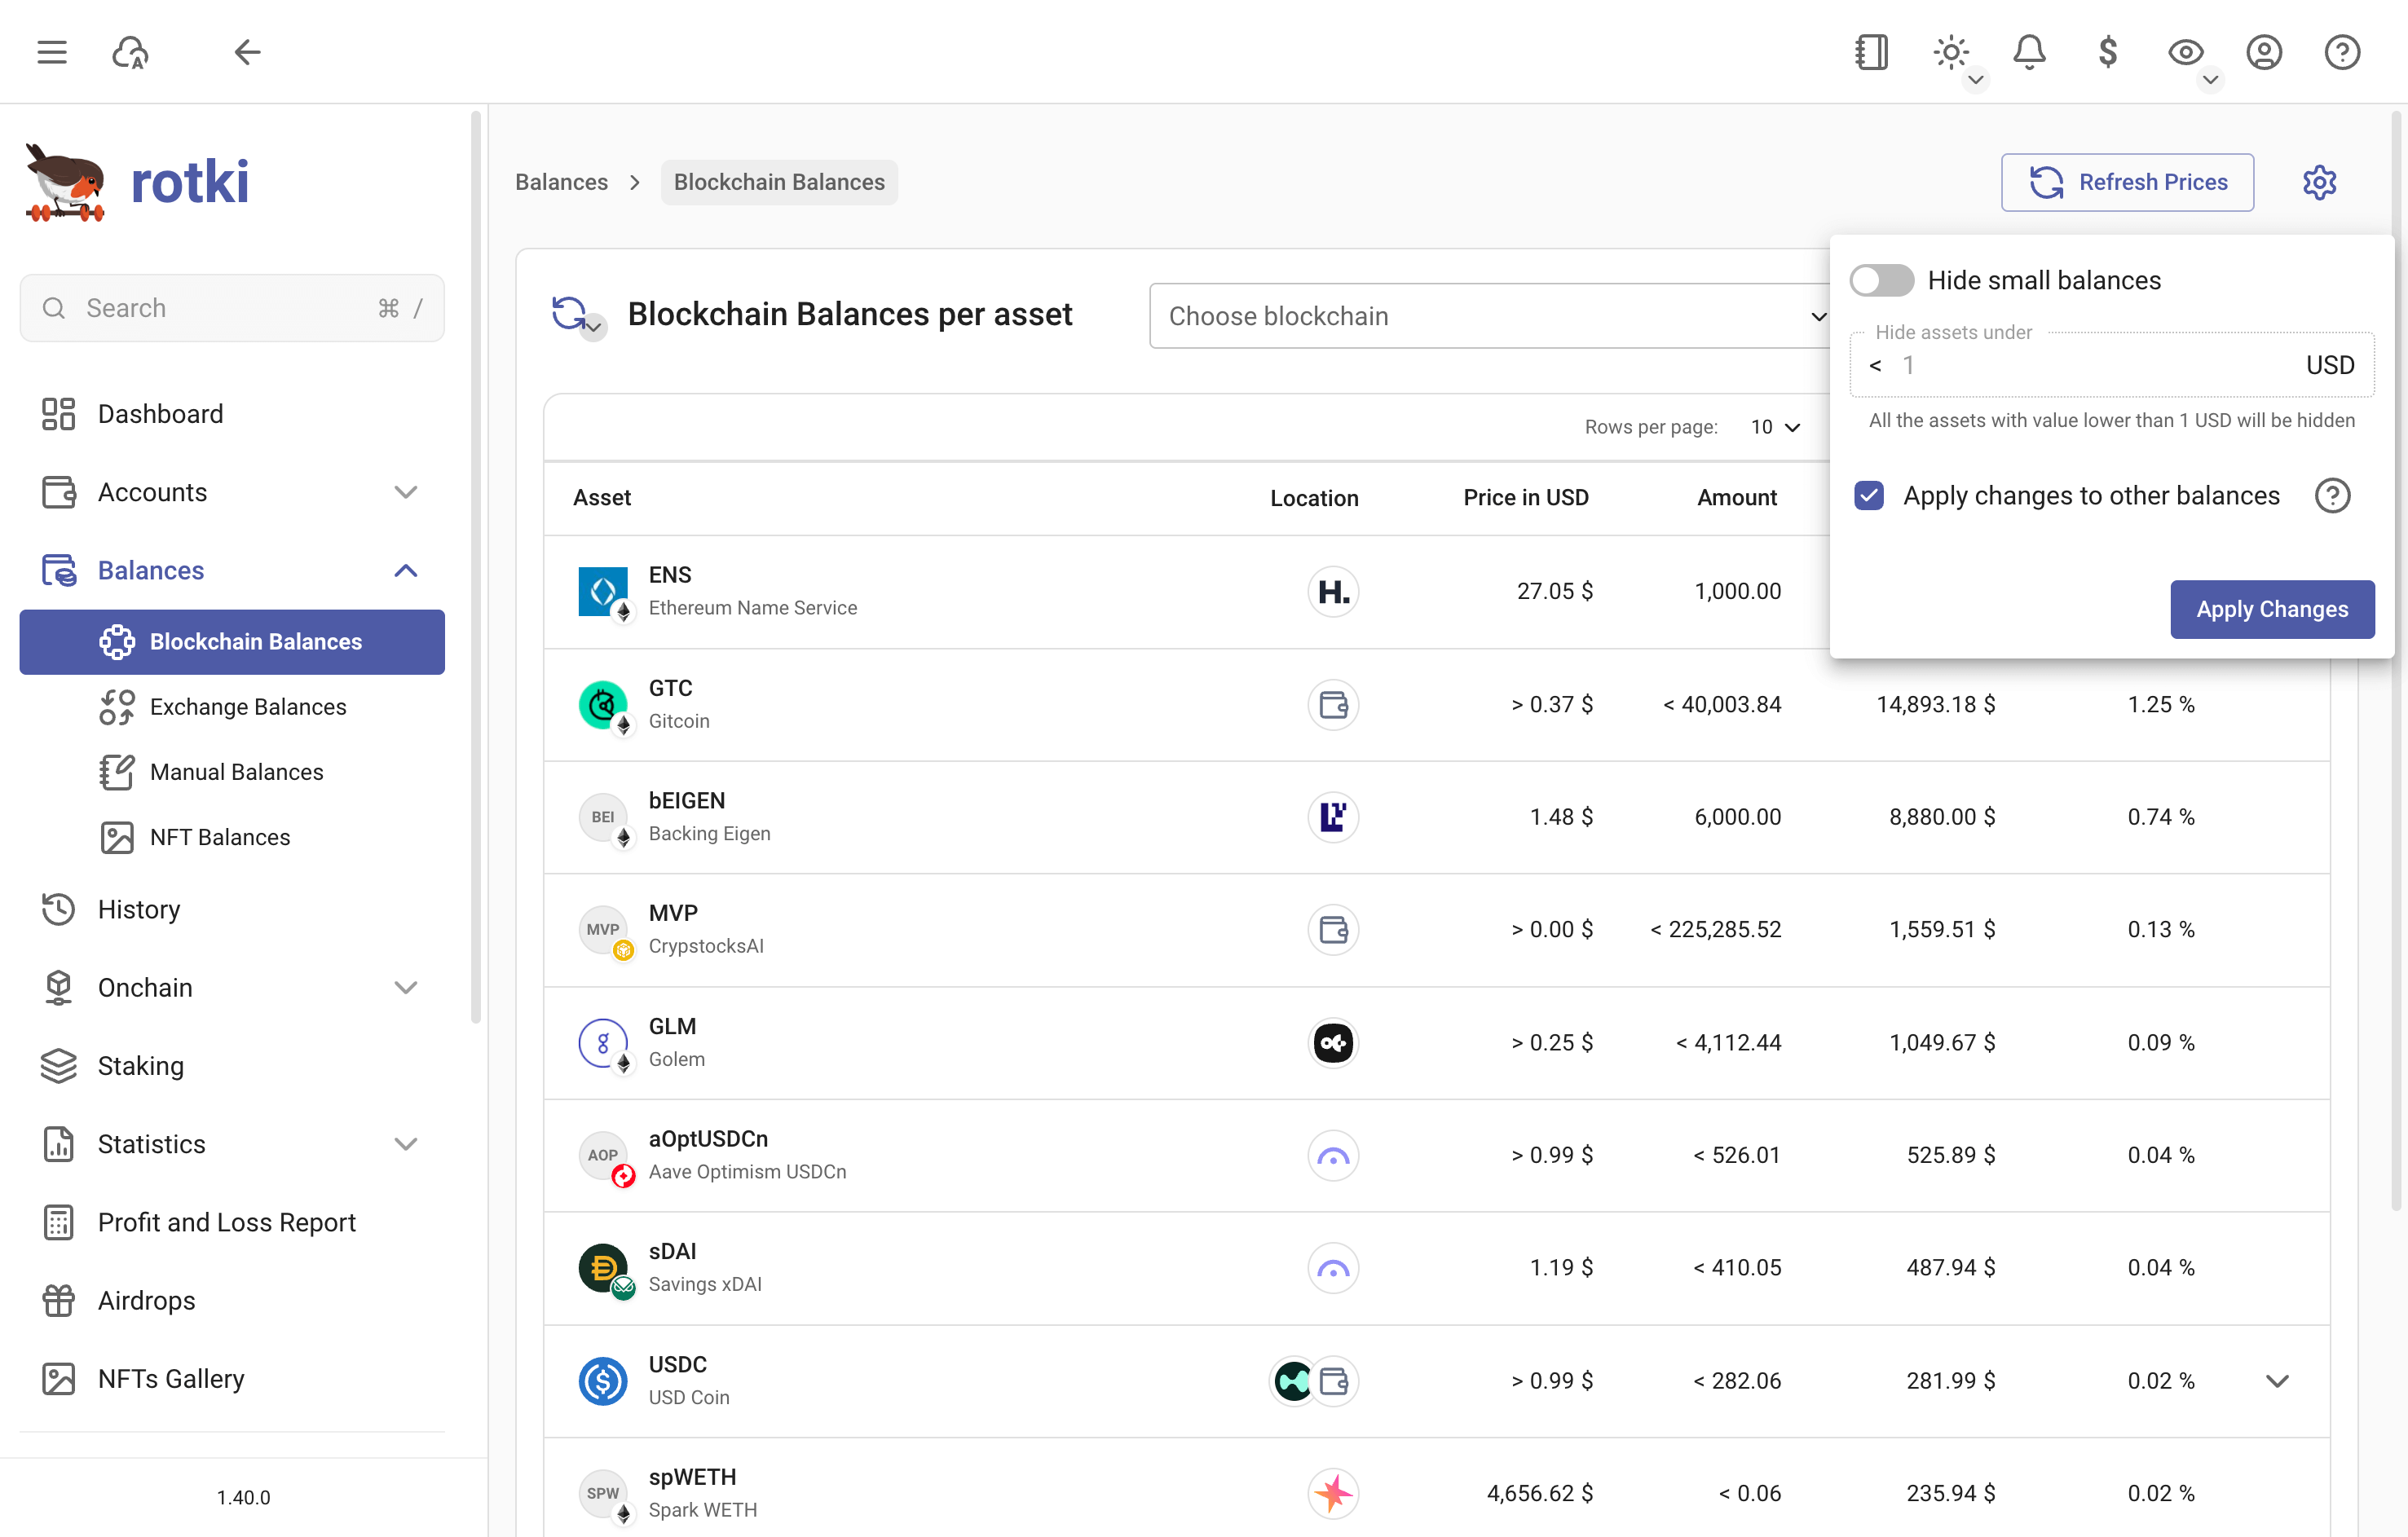
Task: Open Profit and Loss Report
Action: pos(232,1222)
